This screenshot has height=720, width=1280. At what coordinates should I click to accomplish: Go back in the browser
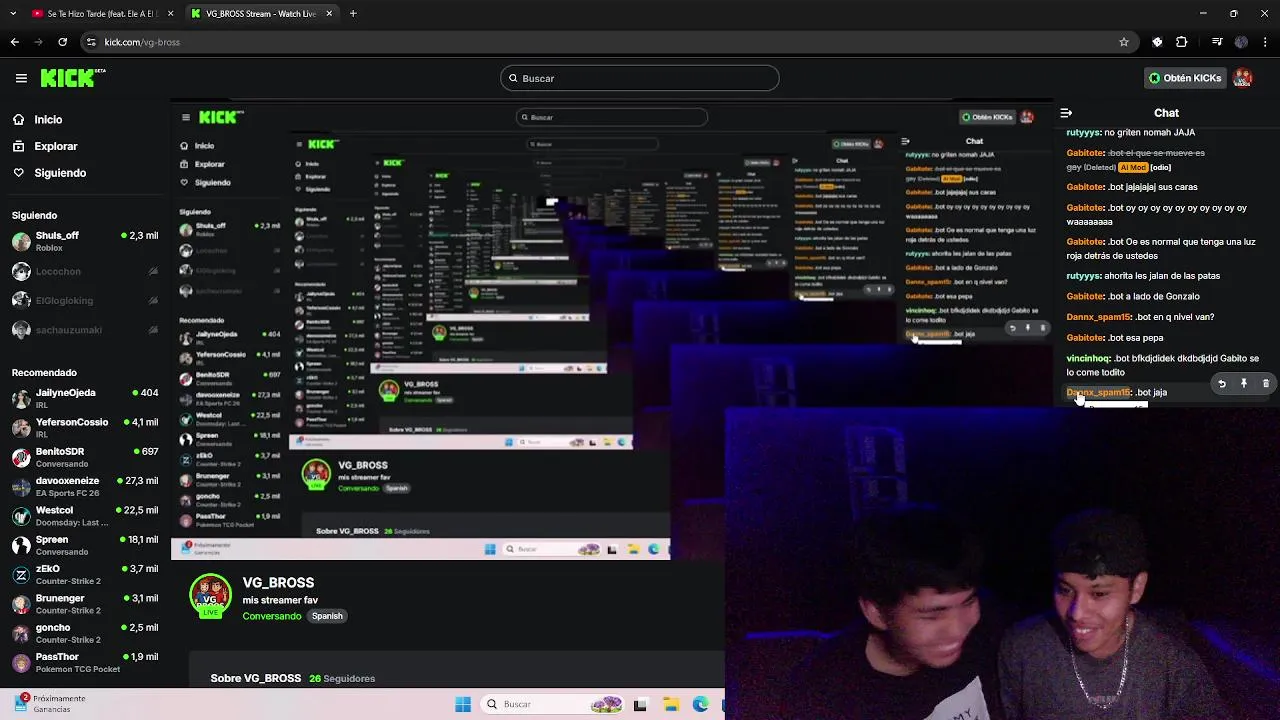pos(14,42)
